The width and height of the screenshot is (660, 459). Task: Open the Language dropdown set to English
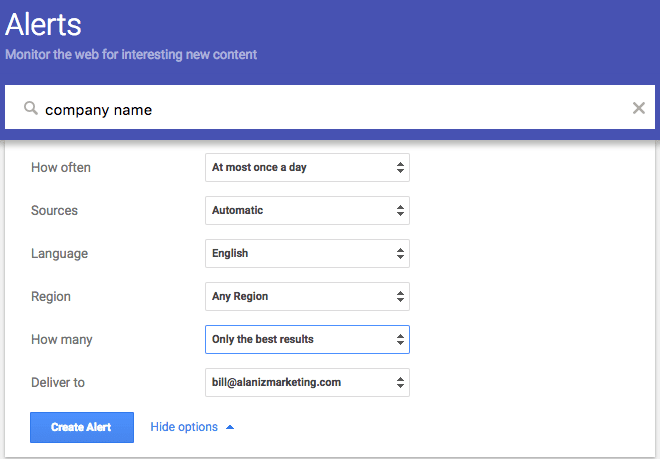click(307, 254)
